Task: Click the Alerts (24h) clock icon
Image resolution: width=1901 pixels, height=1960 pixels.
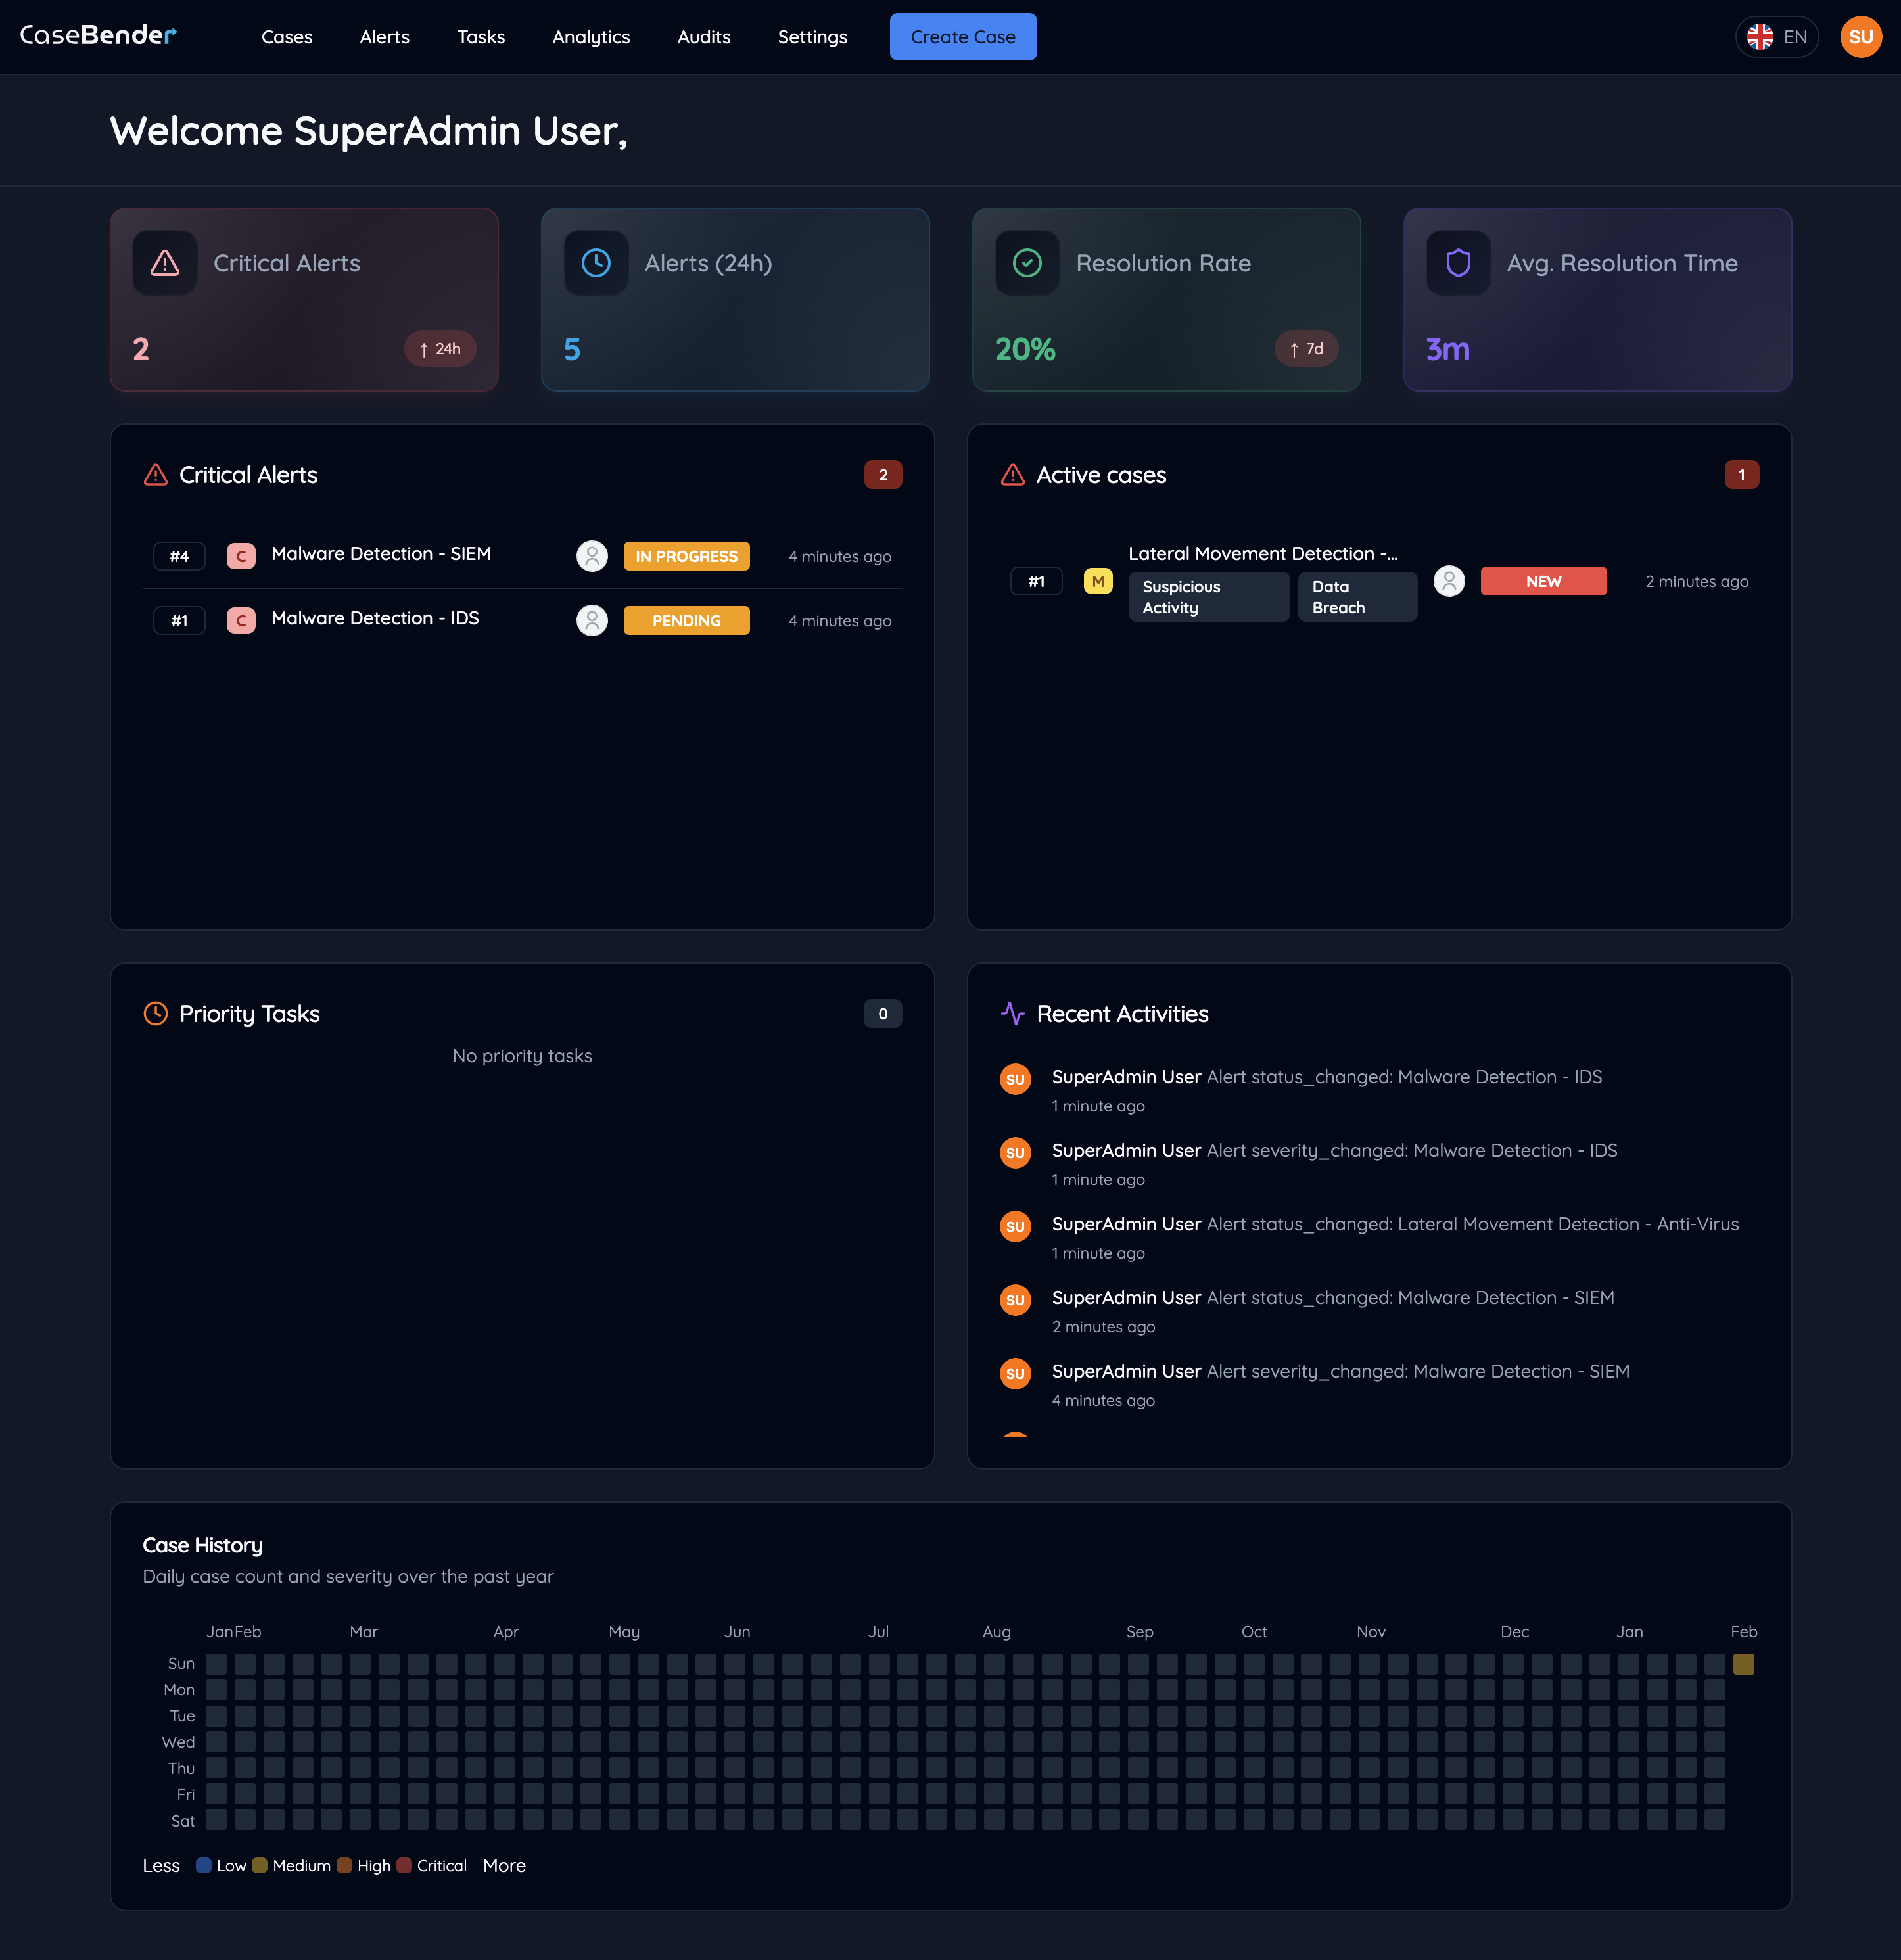Action: click(x=596, y=263)
